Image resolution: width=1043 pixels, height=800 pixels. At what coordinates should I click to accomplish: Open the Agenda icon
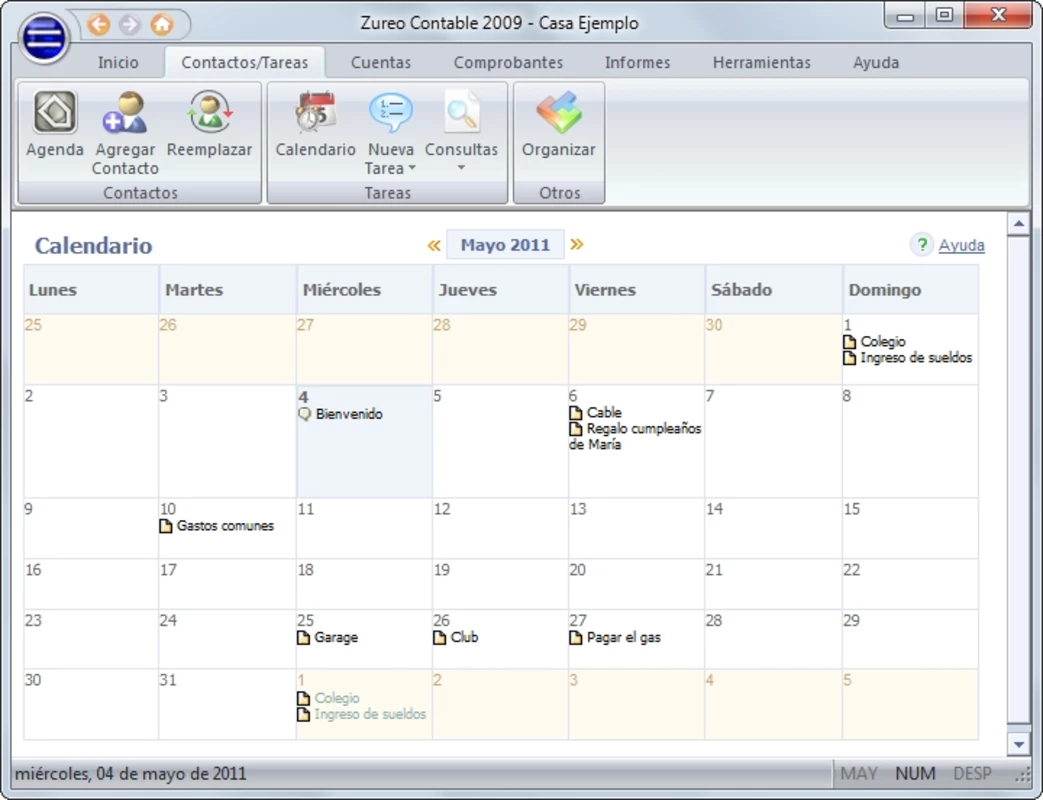(x=55, y=112)
